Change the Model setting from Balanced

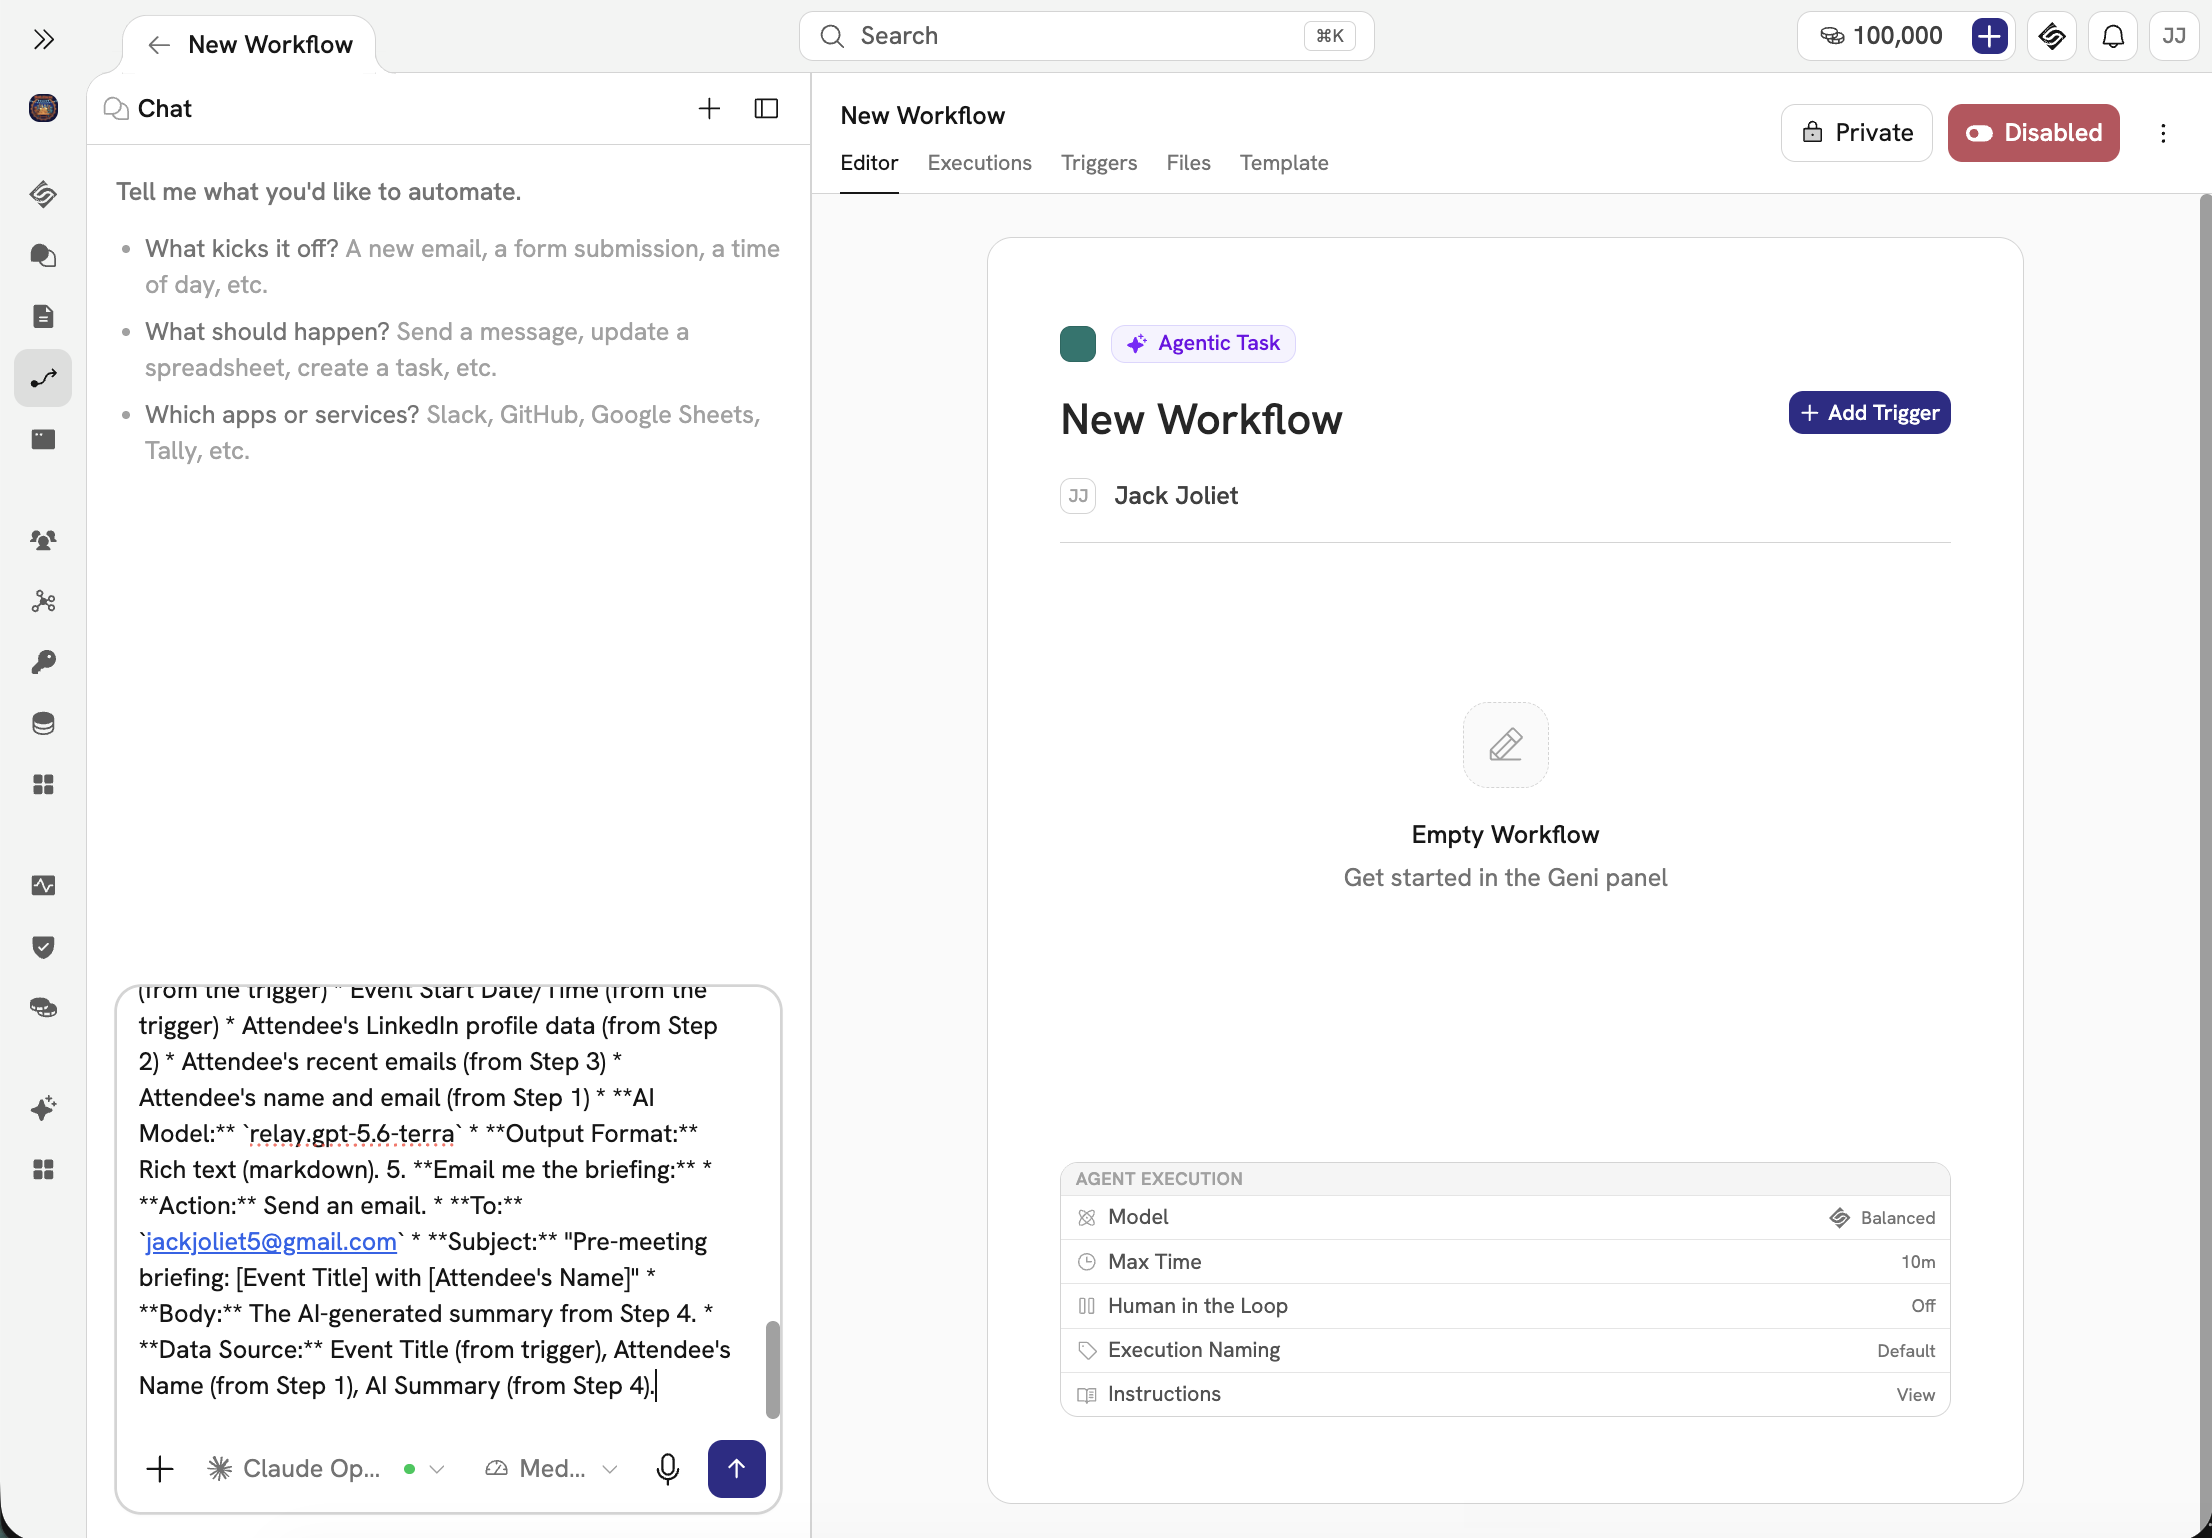[x=1505, y=1217]
